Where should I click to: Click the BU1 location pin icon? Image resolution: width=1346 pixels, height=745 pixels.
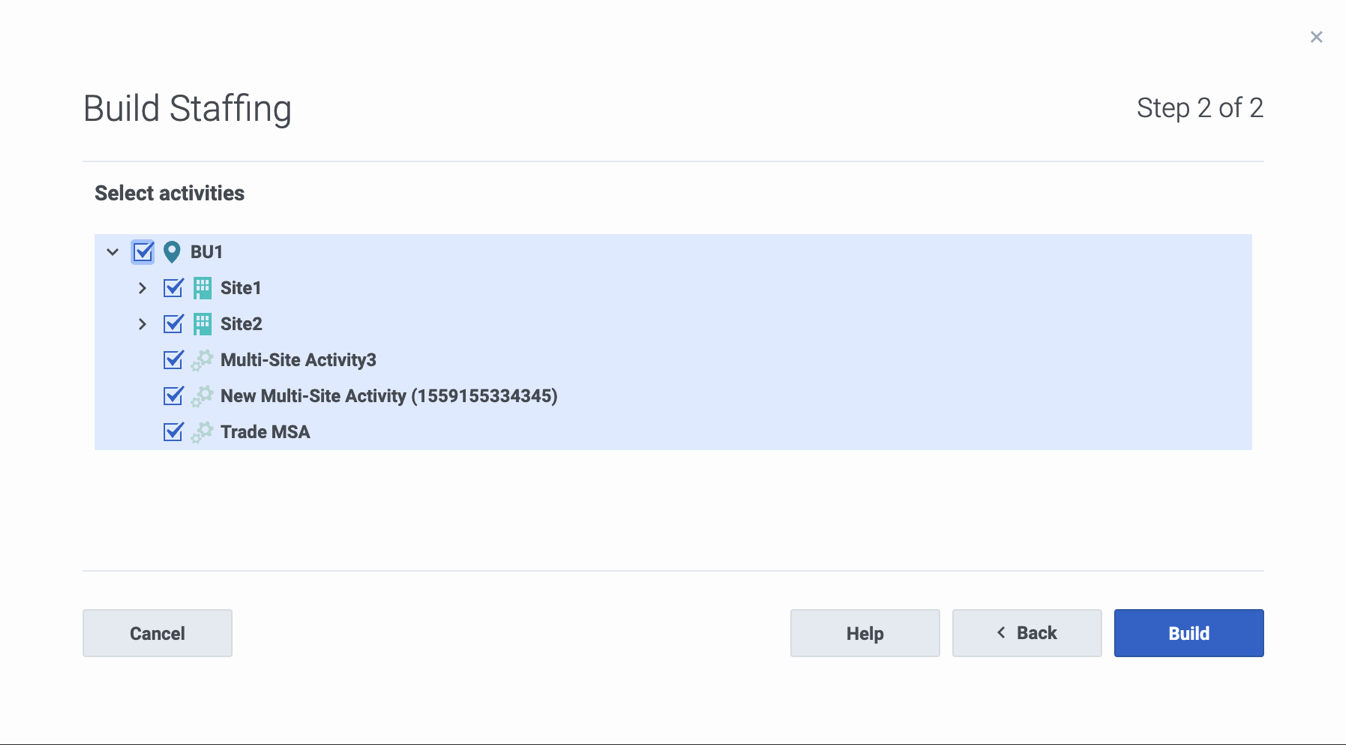click(172, 252)
